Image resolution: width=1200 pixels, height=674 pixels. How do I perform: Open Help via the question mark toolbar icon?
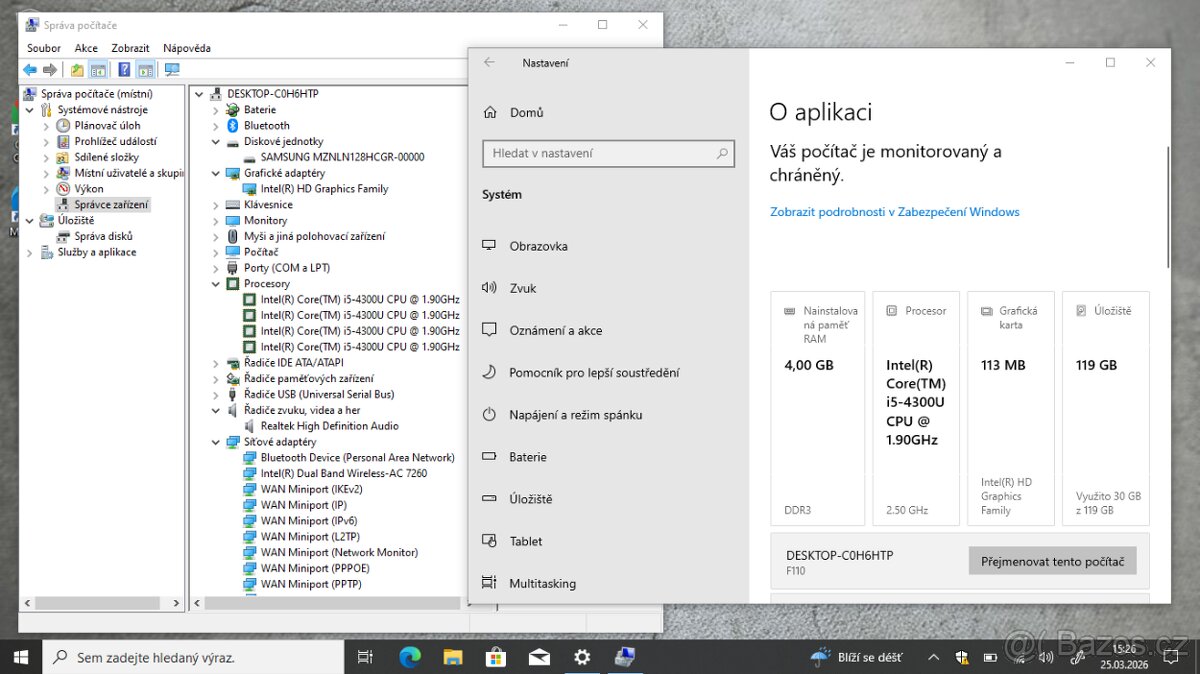point(124,69)
